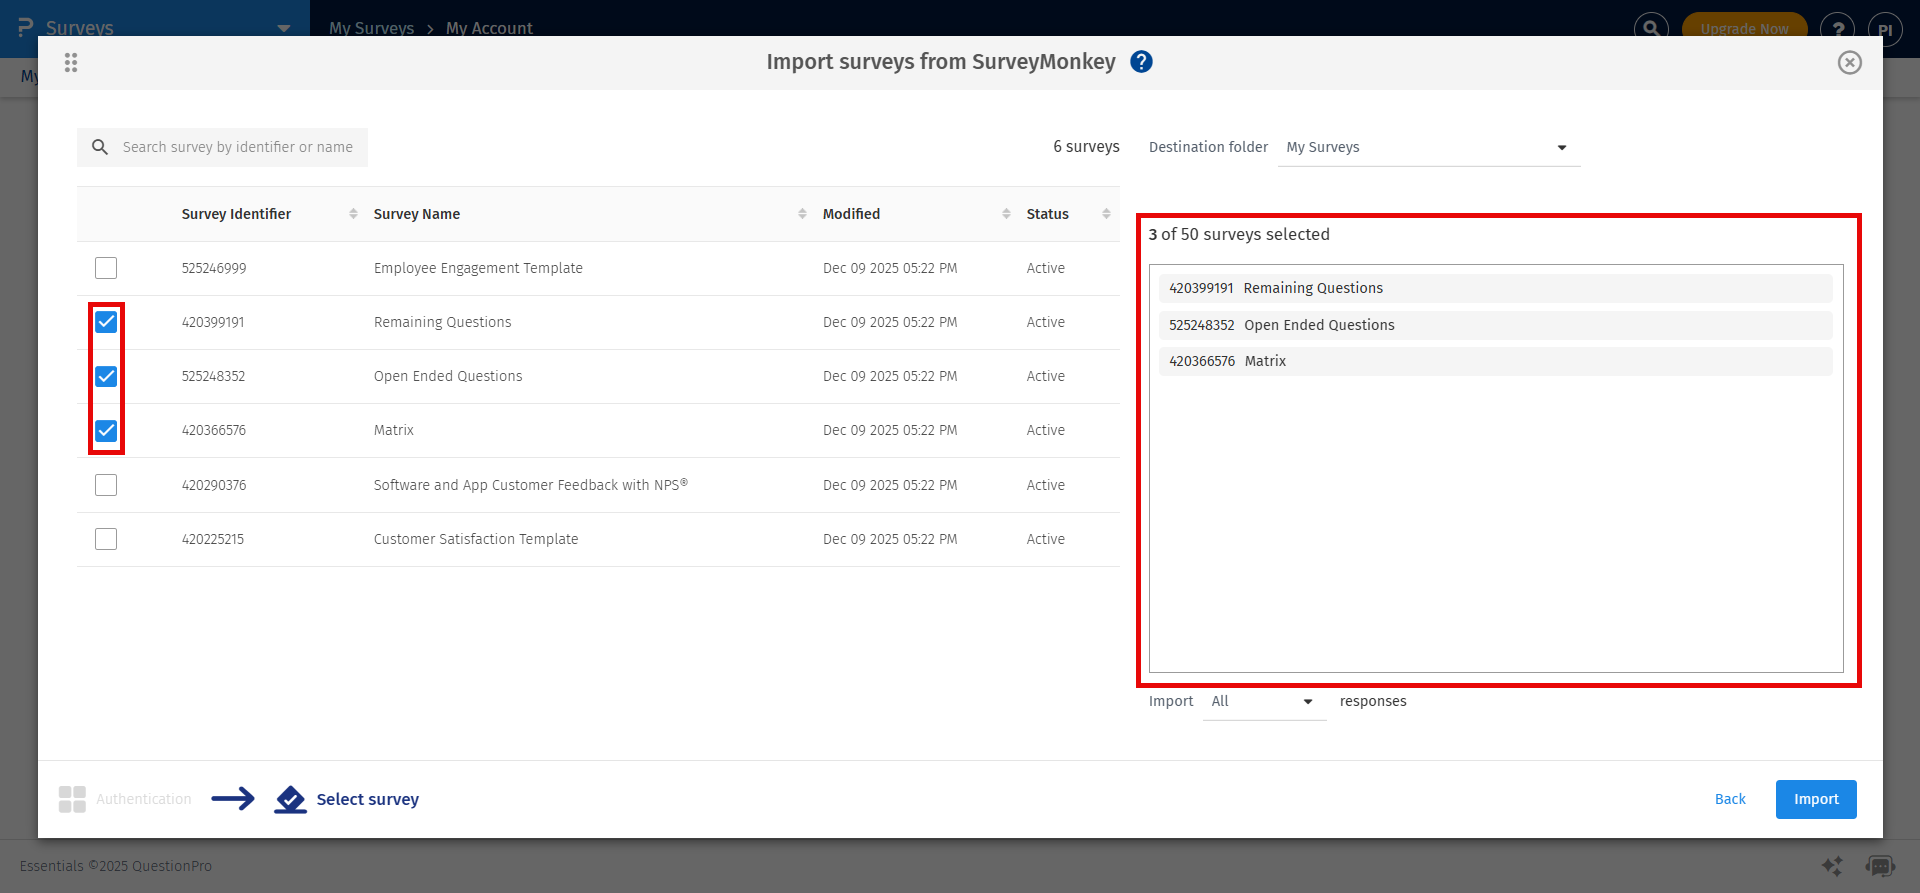1920x893 pixels.
Task: Uncheck Matrix survey checkbox
Action: [x=106, y=431]
